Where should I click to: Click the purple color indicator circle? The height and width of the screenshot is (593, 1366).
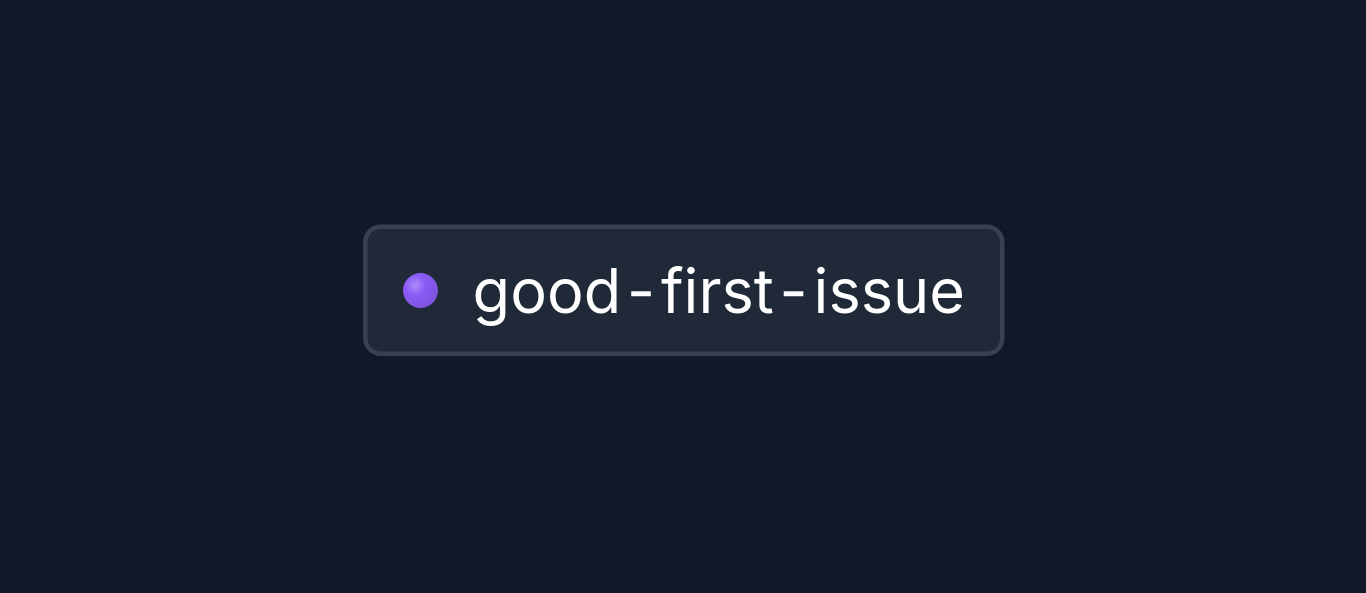coord(420,291)
